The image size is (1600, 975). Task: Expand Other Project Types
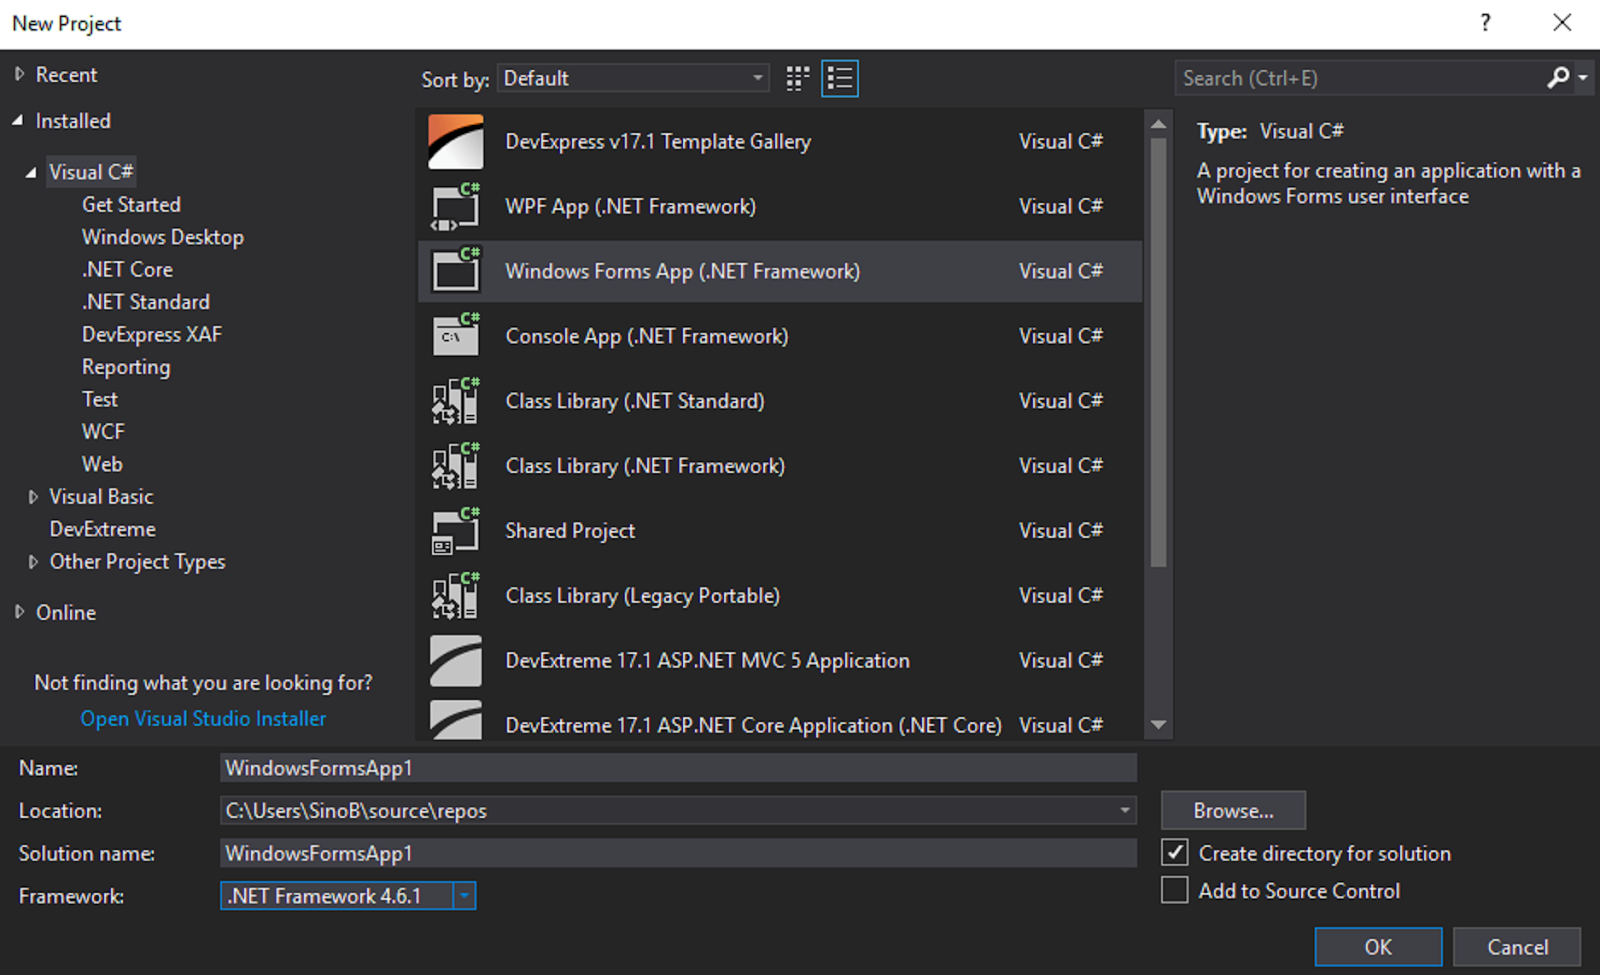tap(34, 561)
